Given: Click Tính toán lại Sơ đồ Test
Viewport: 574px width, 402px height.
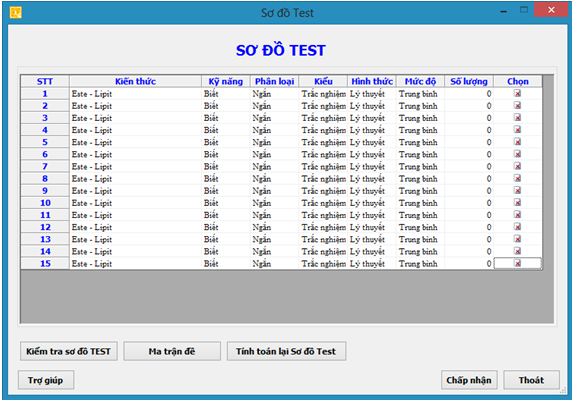Looking at the screenshot, I should click(x=286, y=351).
